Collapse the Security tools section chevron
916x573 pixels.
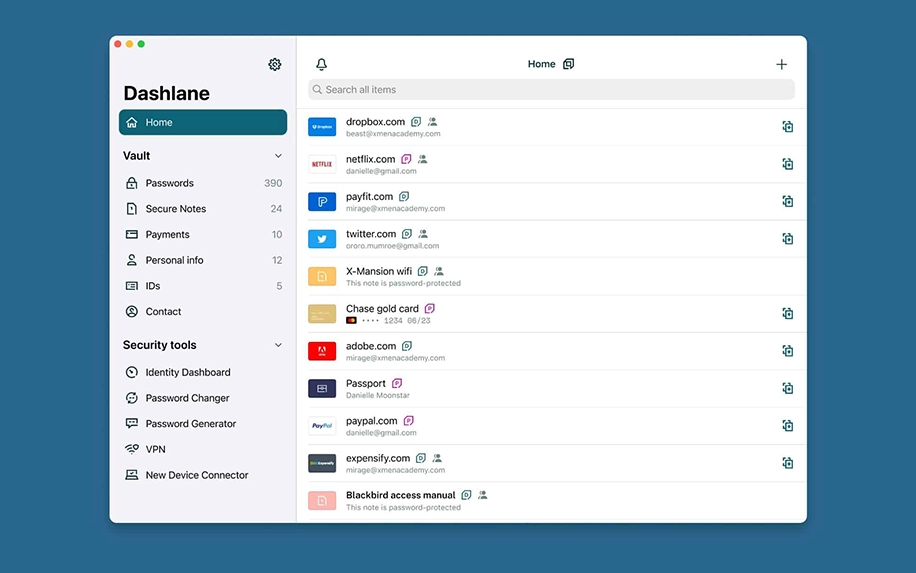coord(278,345)
